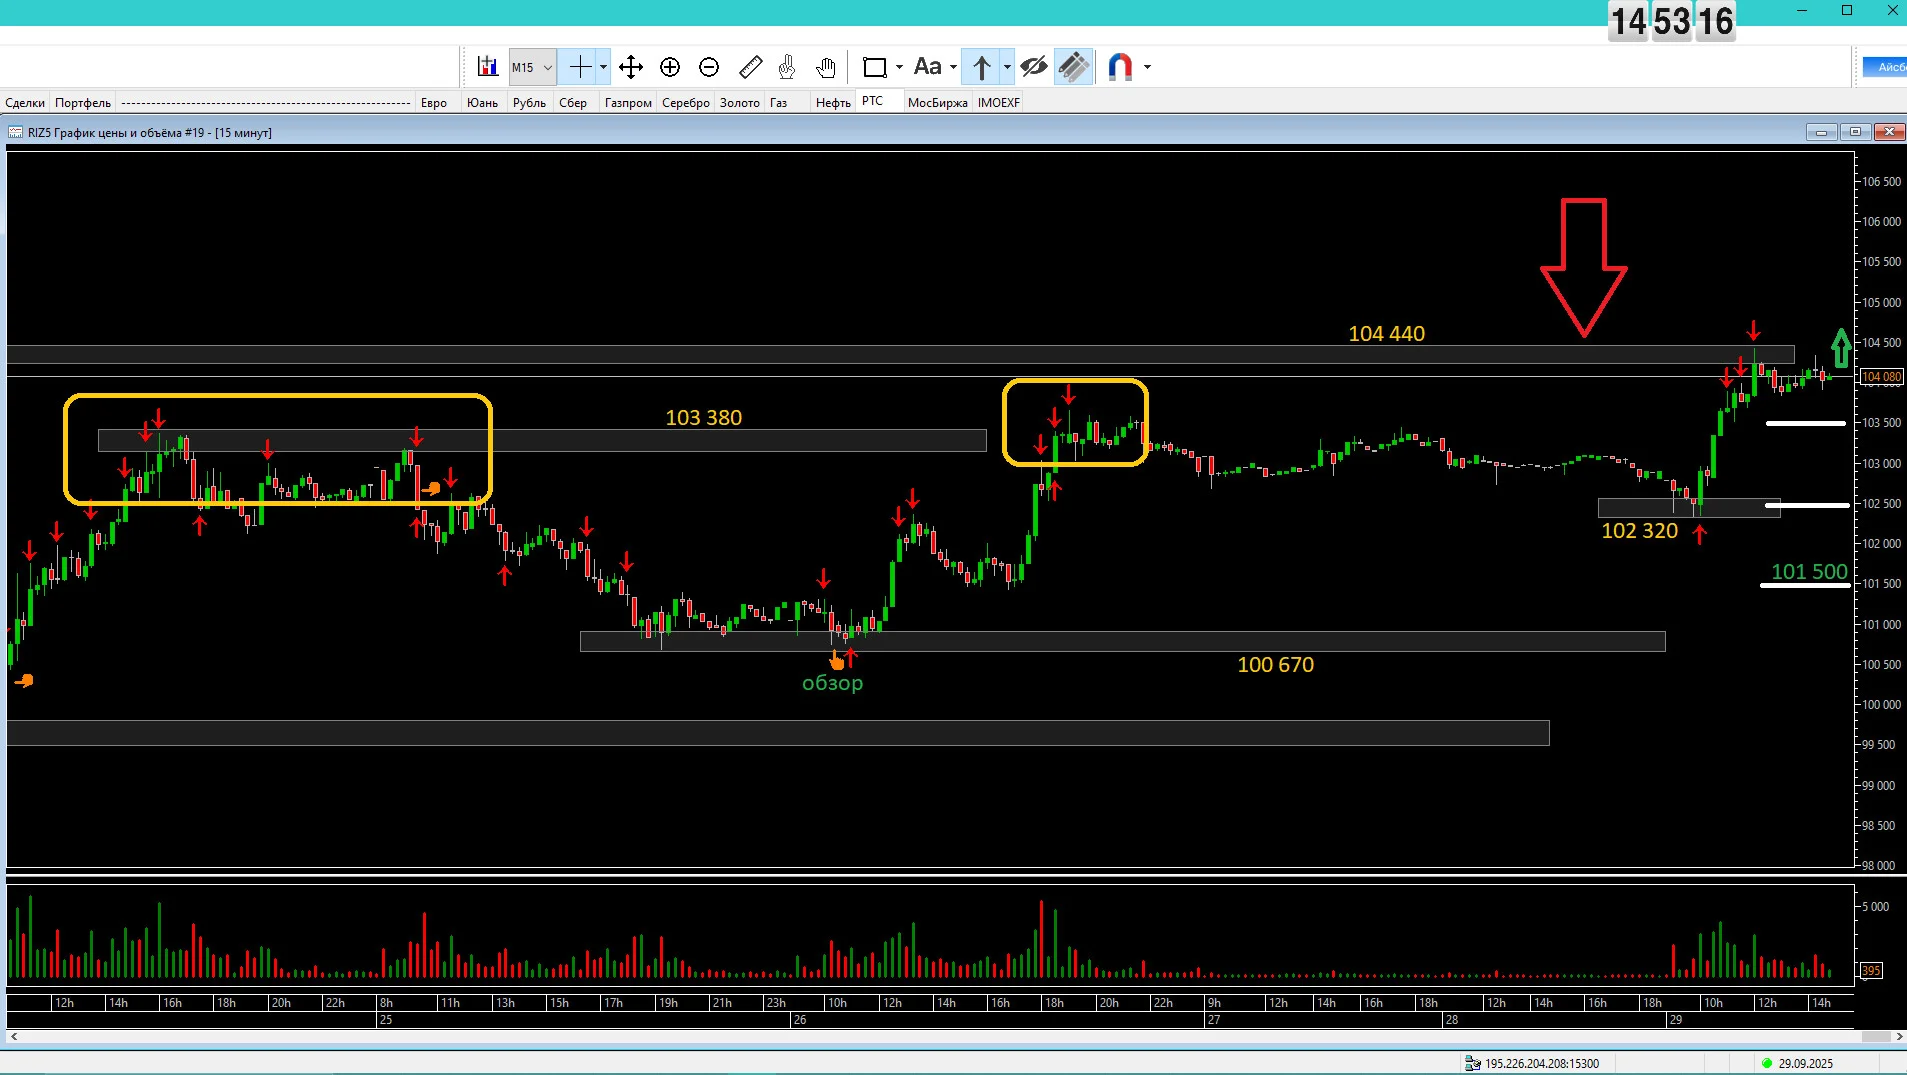The height and width of the screenshot is (1075, 1907).
Task: Select the zoom out magnifier tool
Action: [709, 67]
